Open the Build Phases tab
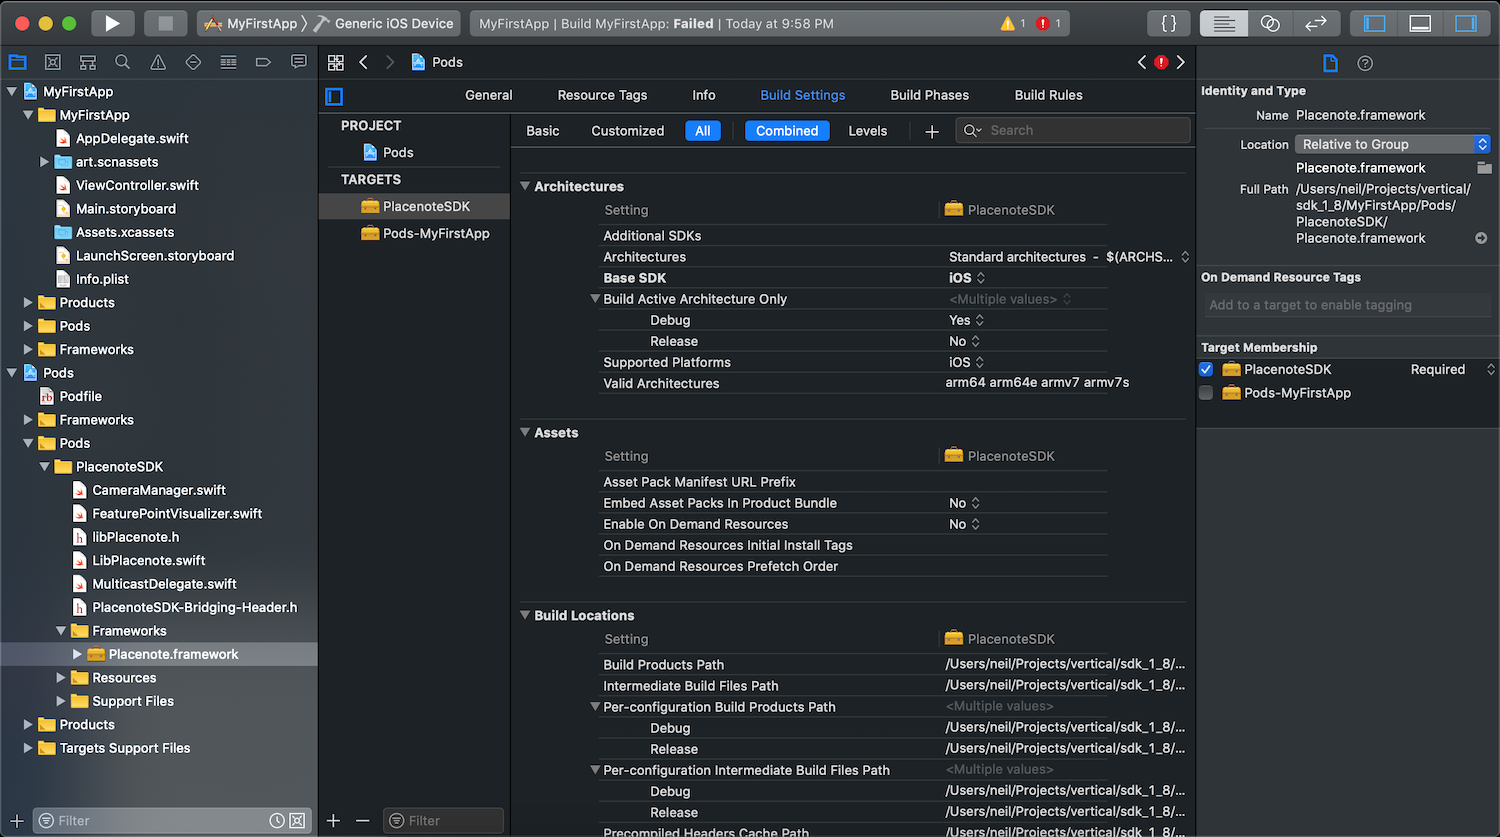This screenshot has height=837, width=1500. (930, 95)
